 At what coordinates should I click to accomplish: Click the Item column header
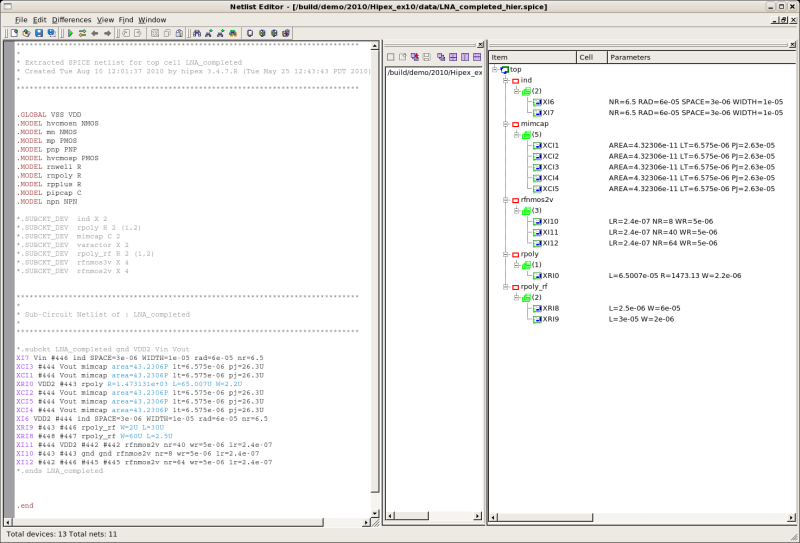point(500,57)
